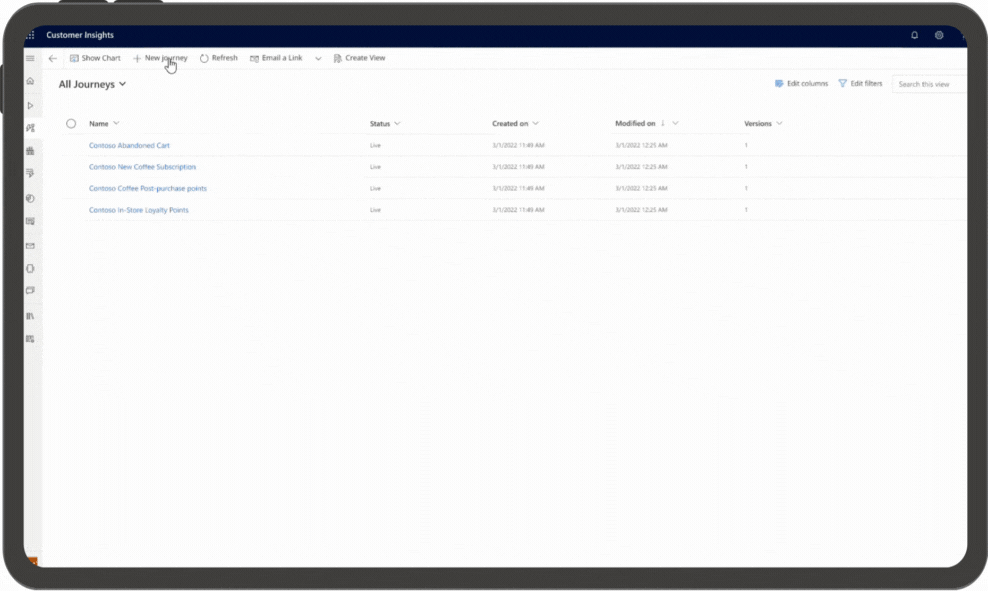The height and width of the screenshot is (591, 988).
Task: Open Contoso In-Store Loyalty Points journey
Action: point(139,210)
